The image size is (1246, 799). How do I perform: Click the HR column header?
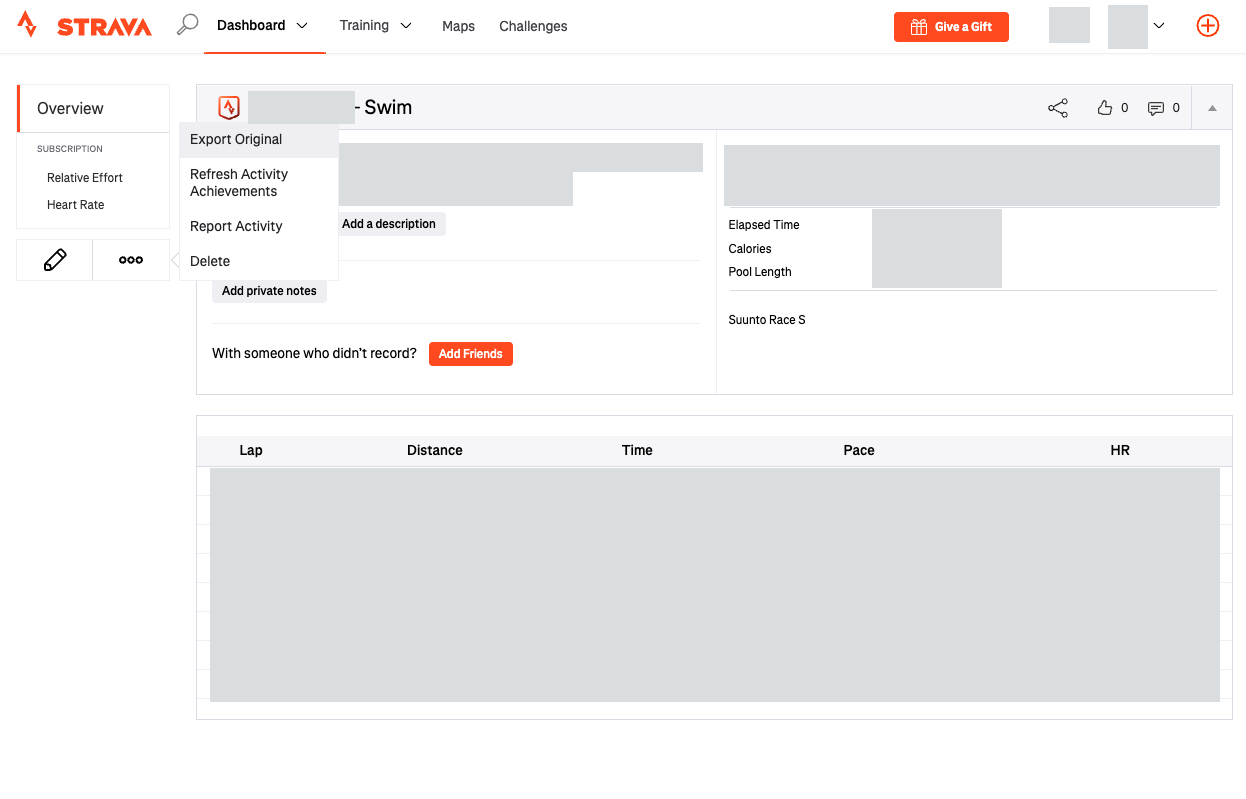(1120, 451)
